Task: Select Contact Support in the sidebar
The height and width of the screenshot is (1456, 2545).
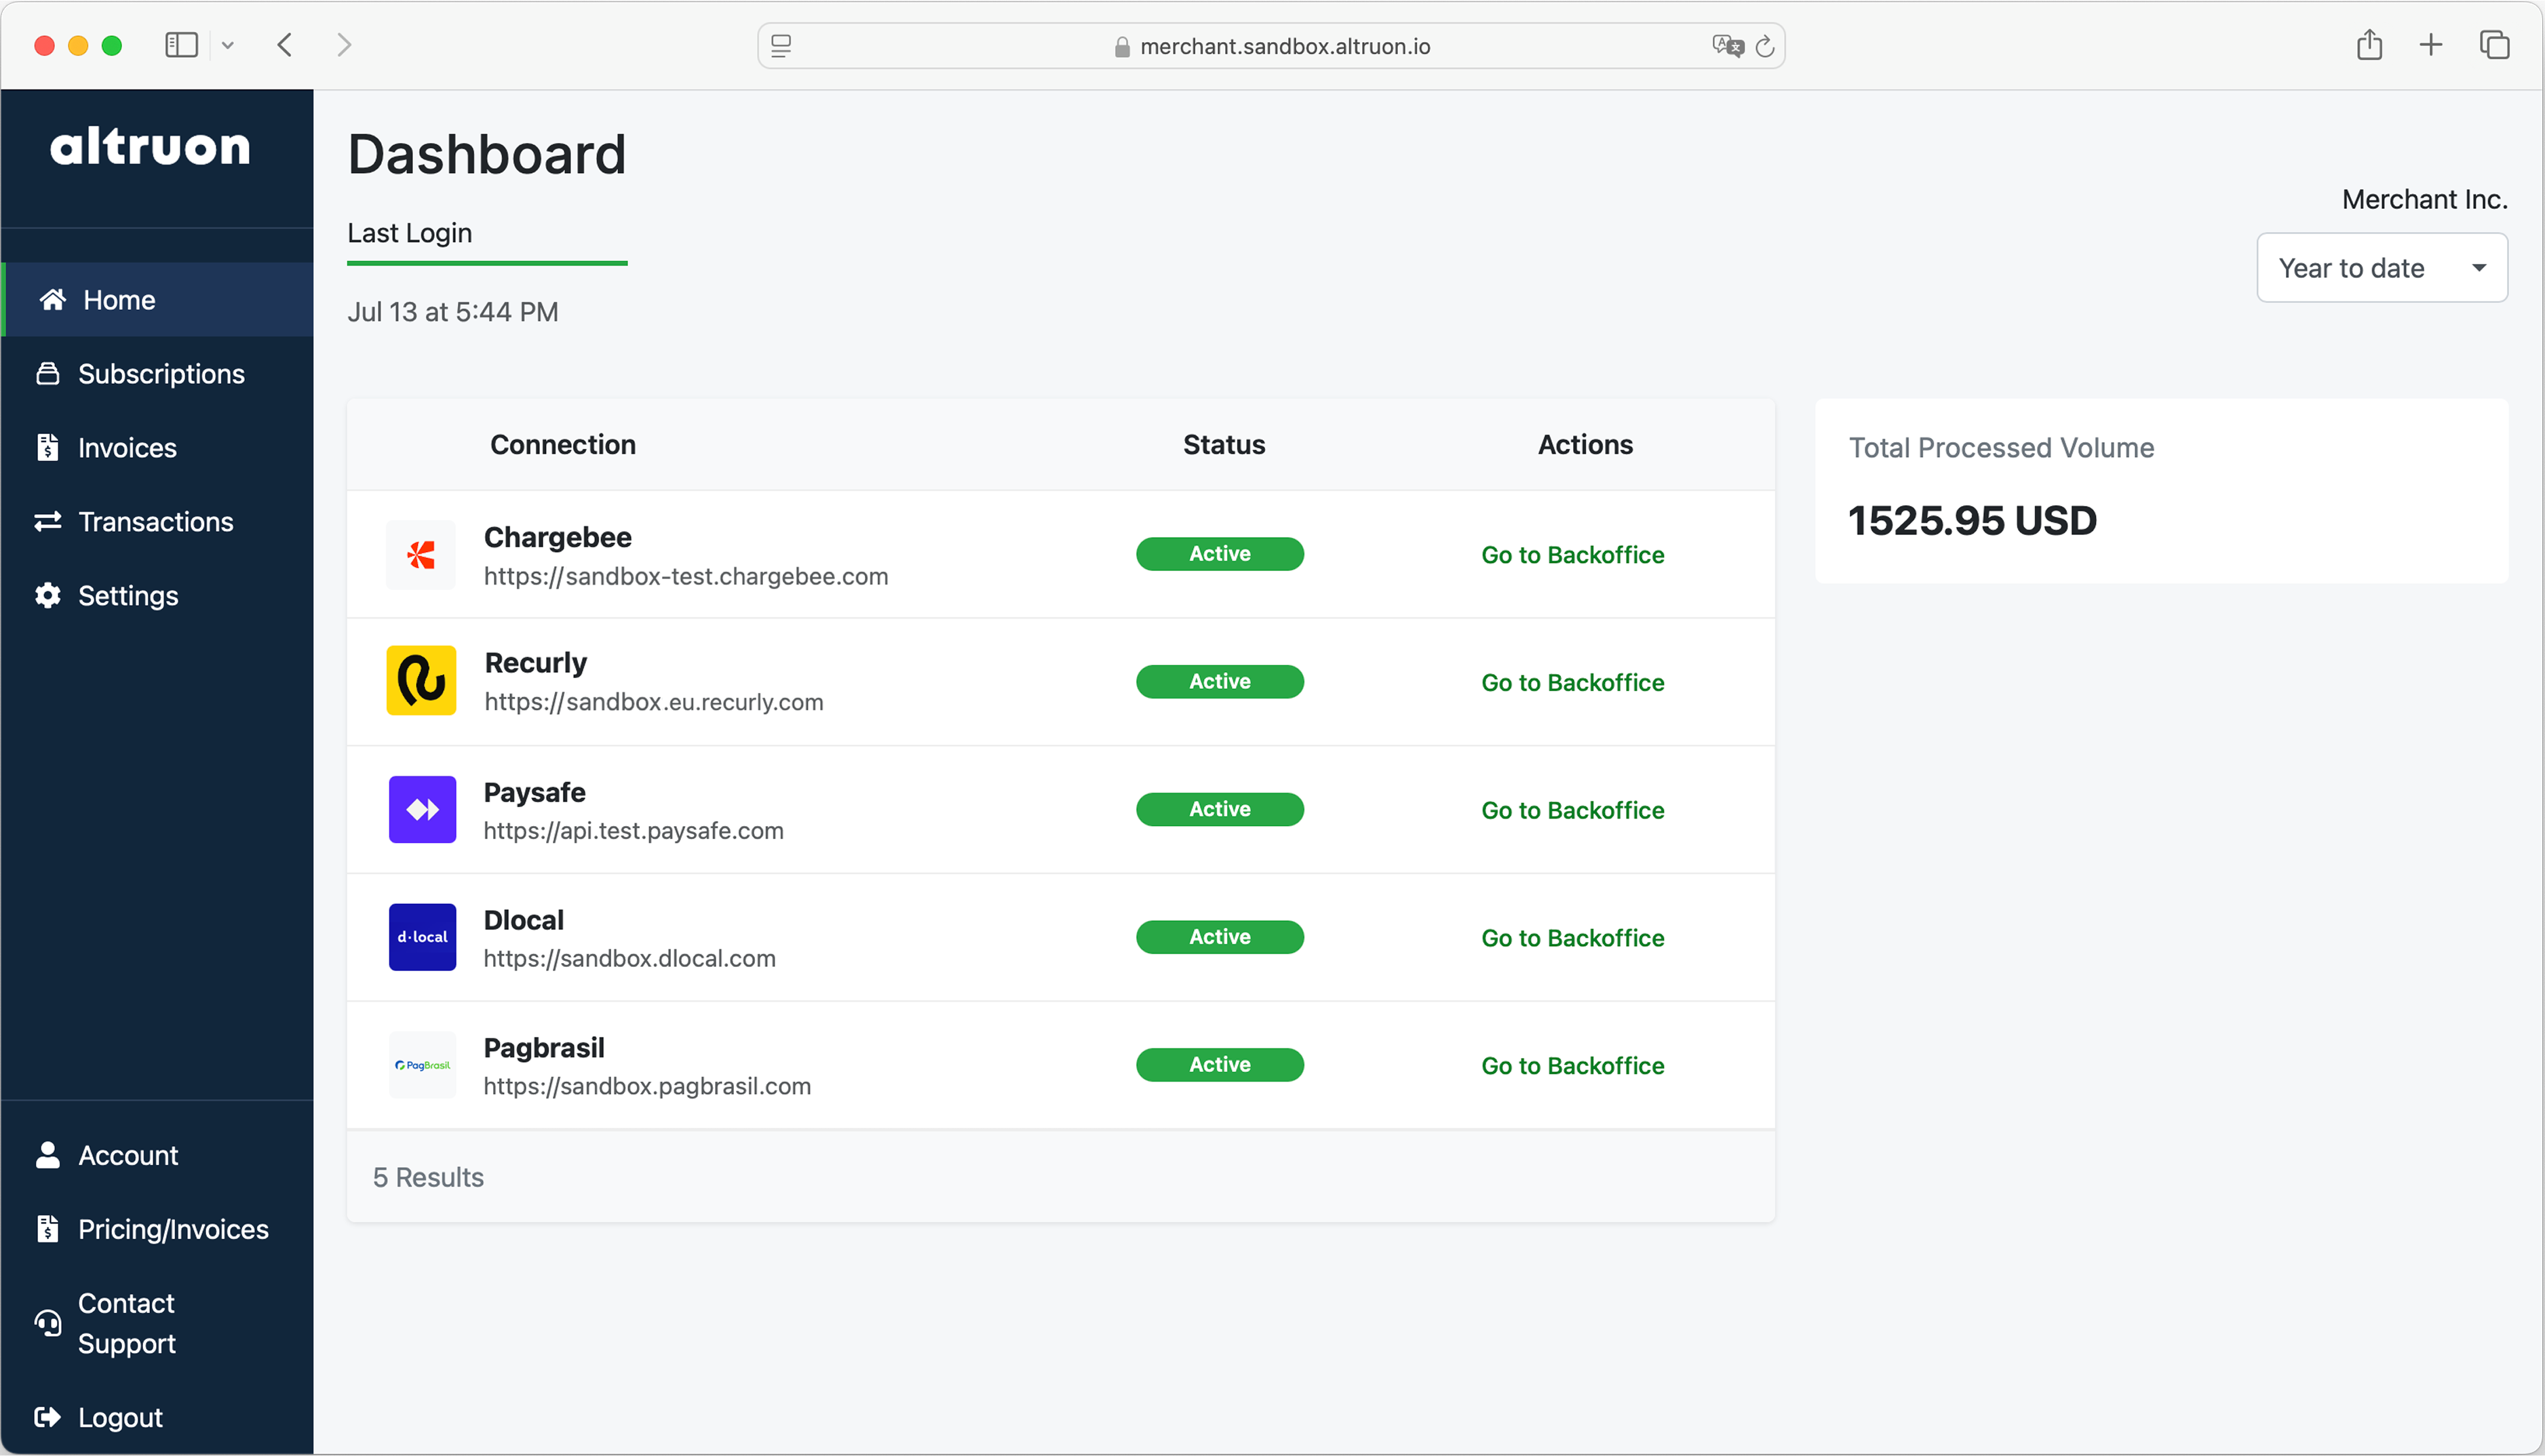Action: (157, 1323)
